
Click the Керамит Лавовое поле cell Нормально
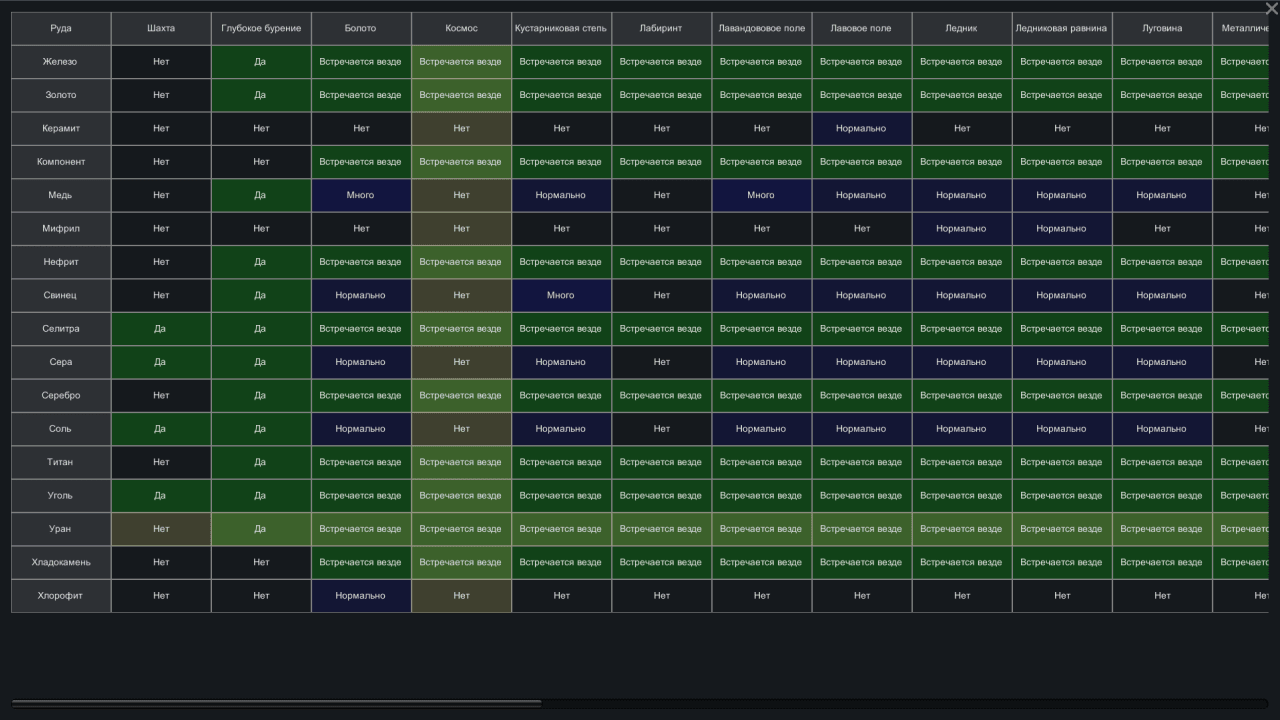point(861,128)
